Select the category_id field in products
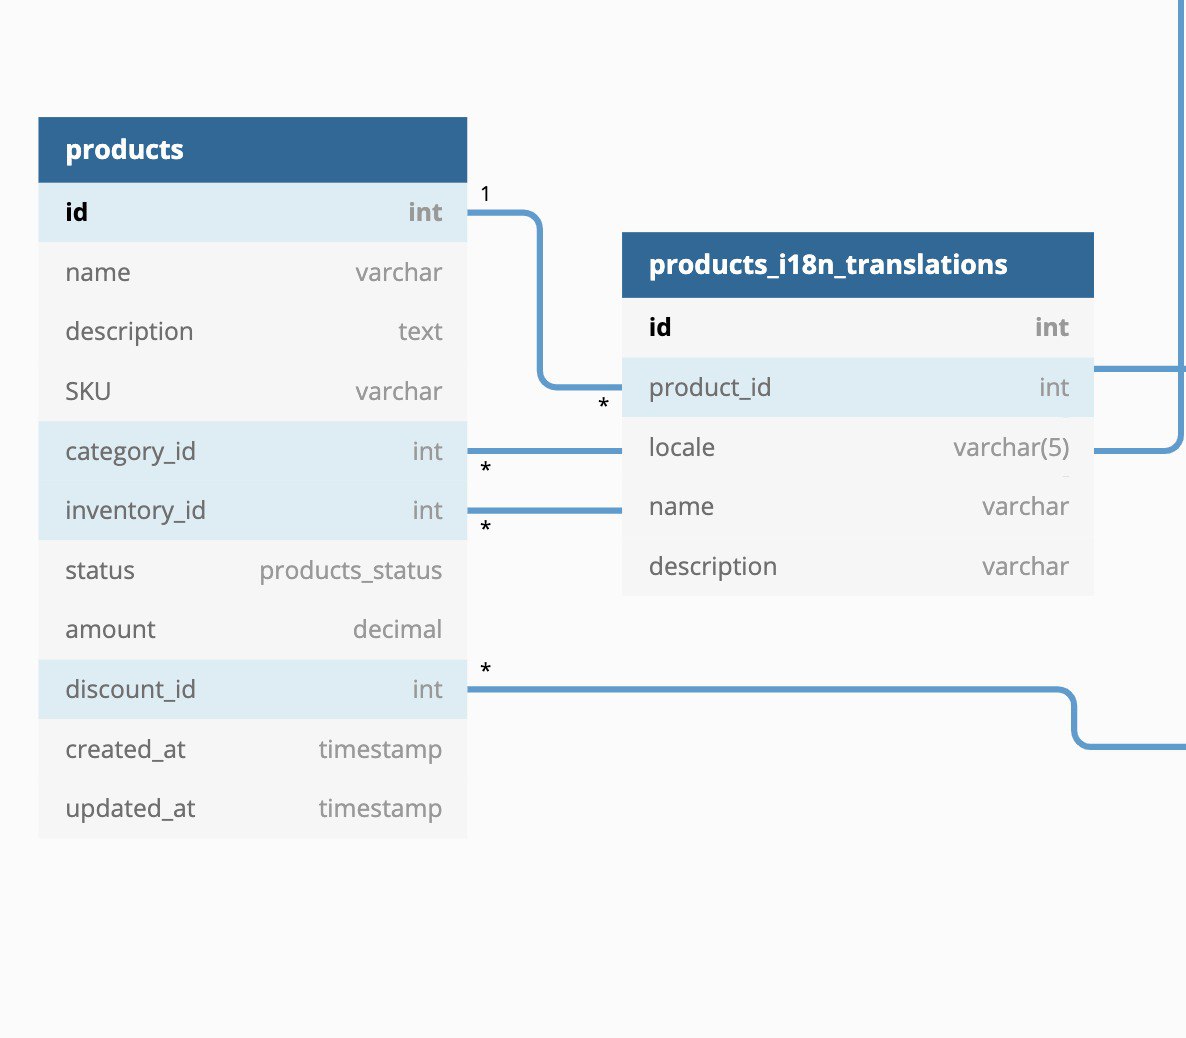 [252, 451]
